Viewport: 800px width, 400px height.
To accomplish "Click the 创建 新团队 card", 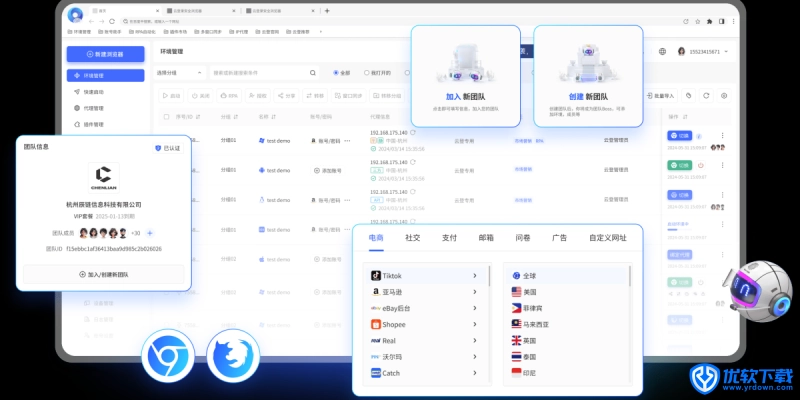I will (588, 76).
